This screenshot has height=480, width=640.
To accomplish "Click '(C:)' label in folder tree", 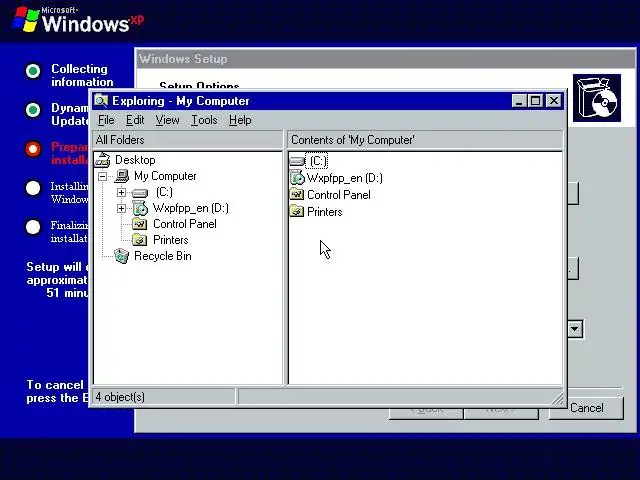I will coord(164,192).
